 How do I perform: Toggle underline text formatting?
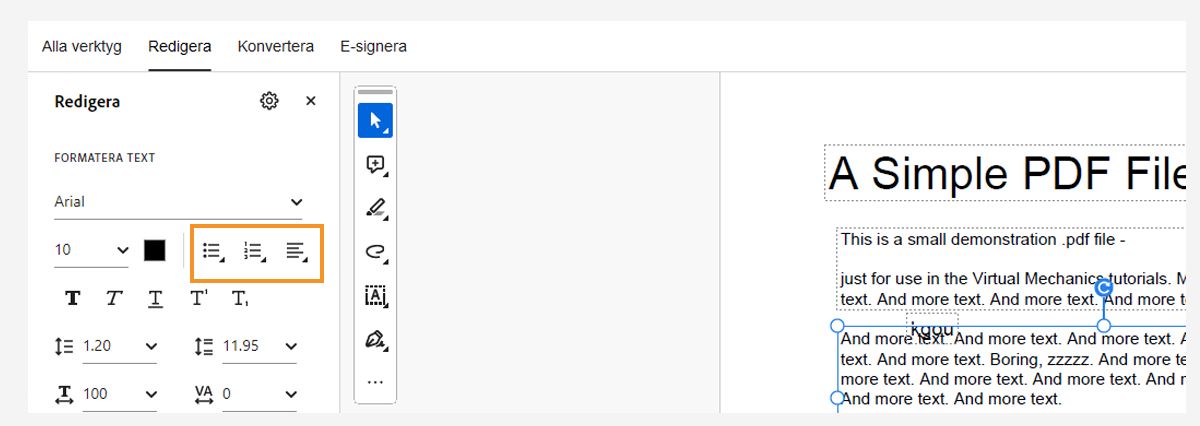tap(155, 298)
